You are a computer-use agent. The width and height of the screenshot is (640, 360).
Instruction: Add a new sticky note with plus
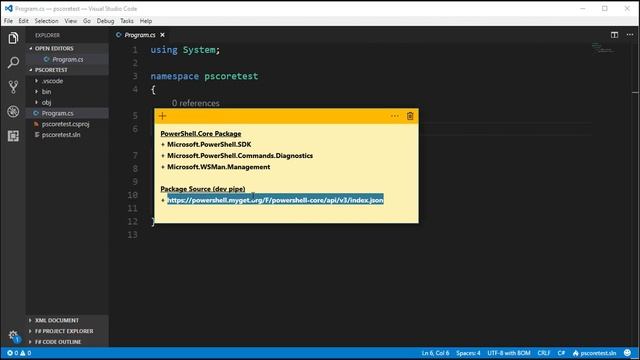162,116
